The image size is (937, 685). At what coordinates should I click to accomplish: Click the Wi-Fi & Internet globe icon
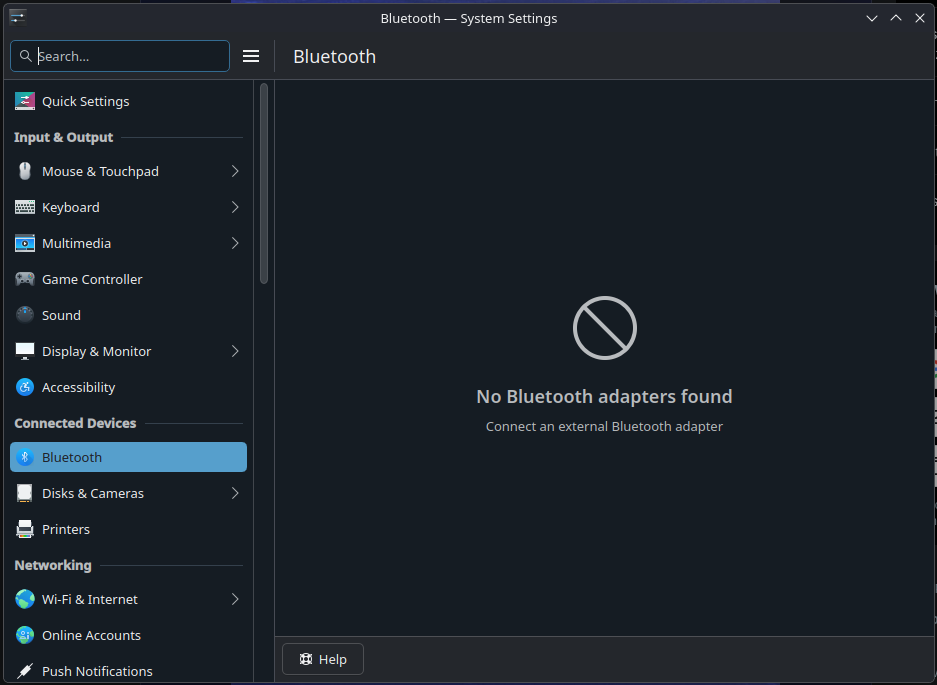25,599
